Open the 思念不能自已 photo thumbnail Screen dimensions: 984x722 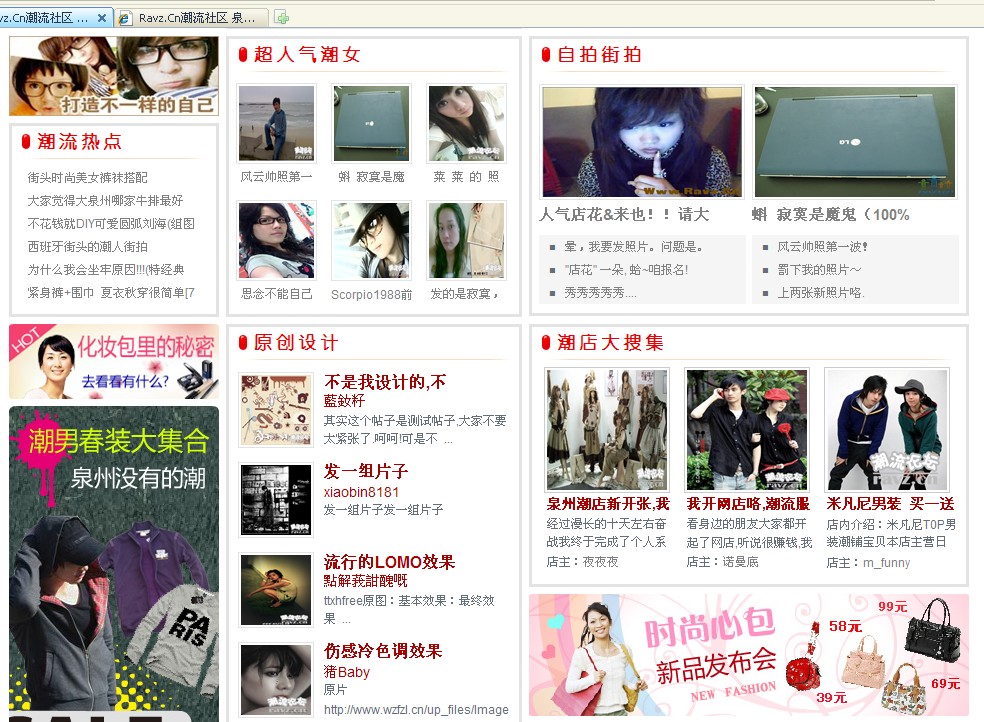tap(276, 240)
